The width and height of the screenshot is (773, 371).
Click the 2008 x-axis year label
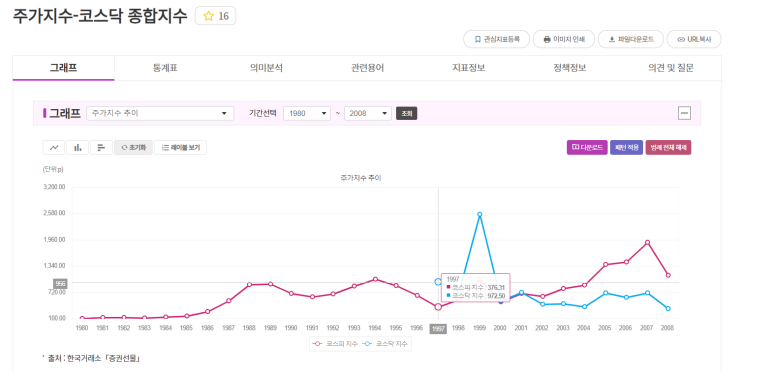668,328
